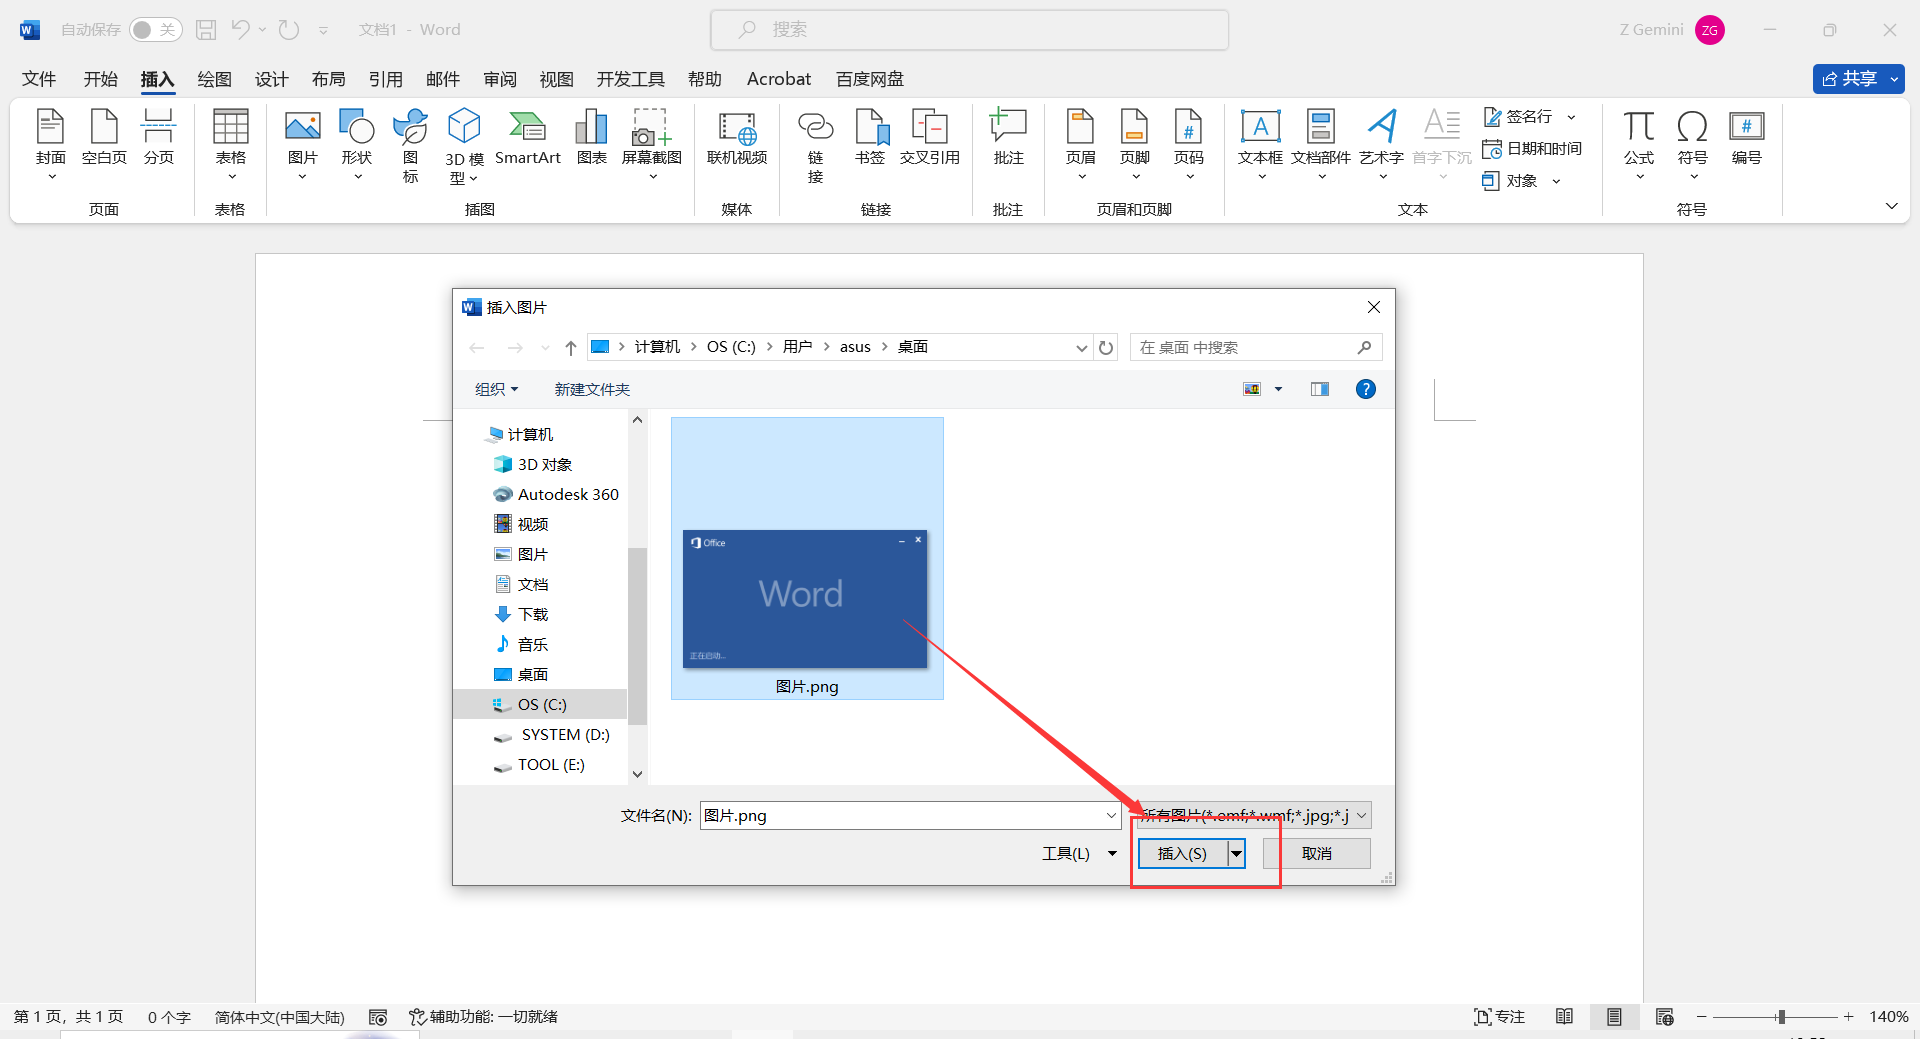
Task: Expand the 工具(L) tools menu
Action: [1079, 853]
